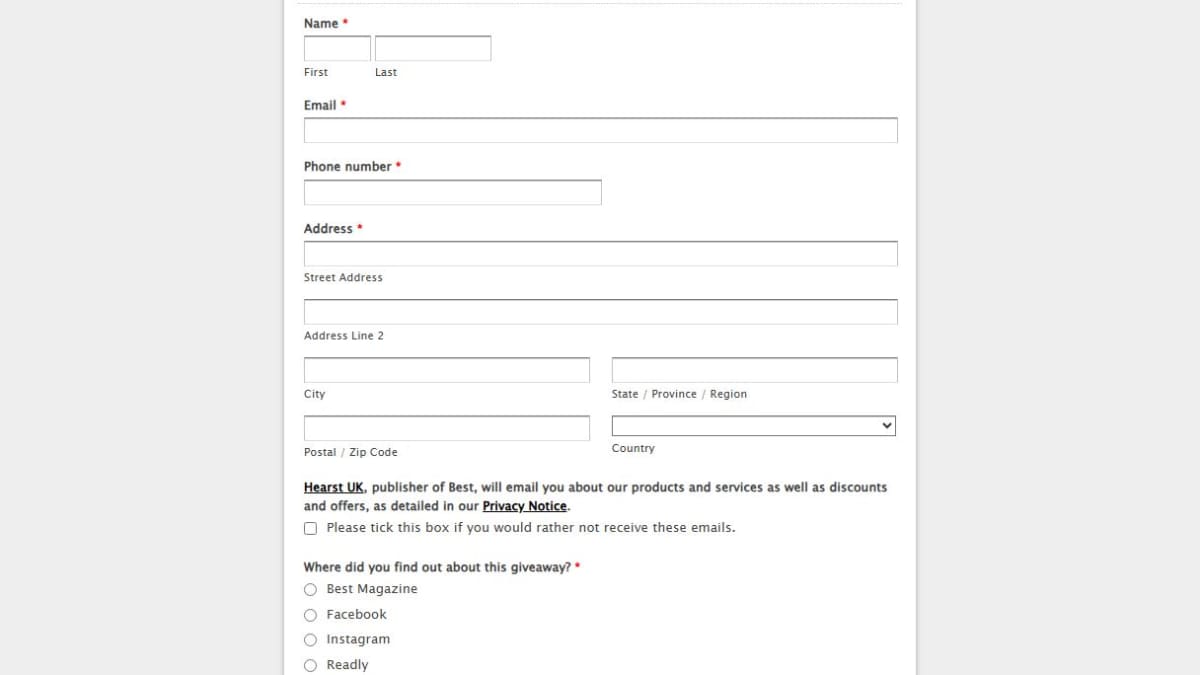
Task: Click the Phone number field
Action: tap(453, 192)
